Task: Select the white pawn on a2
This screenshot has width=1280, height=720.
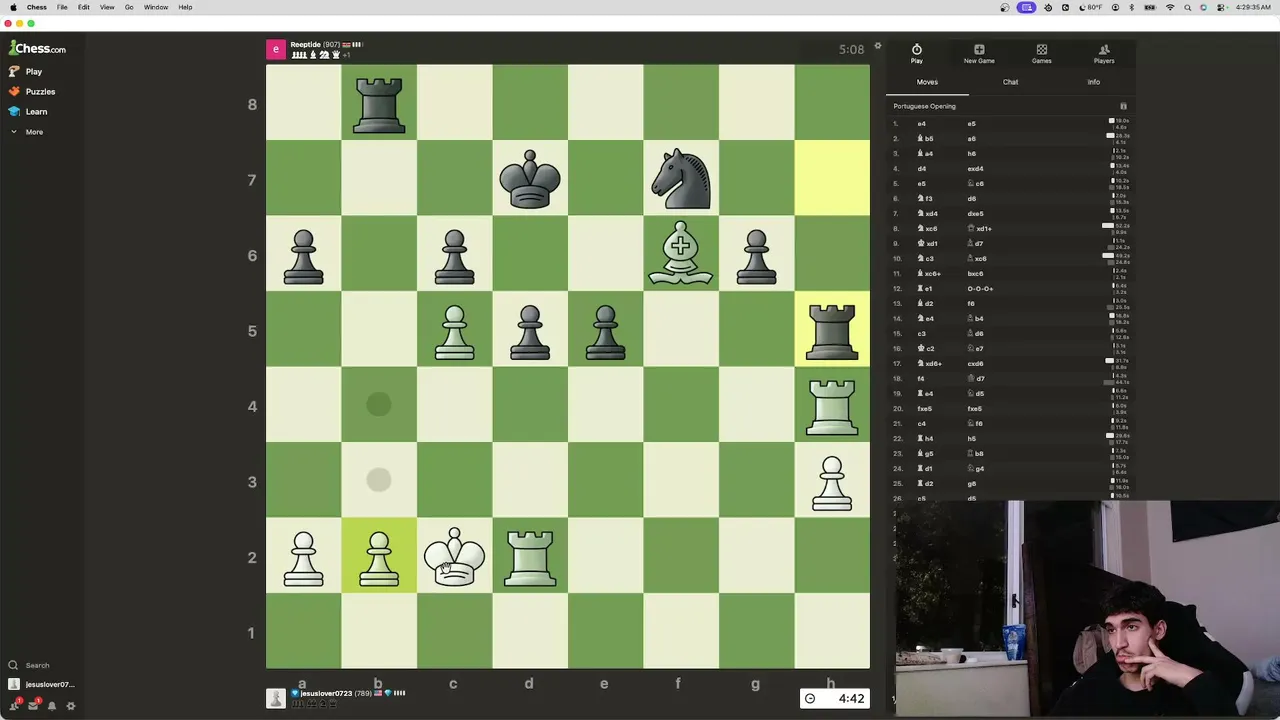Action: pyautogui.click(x=303, y=557)
